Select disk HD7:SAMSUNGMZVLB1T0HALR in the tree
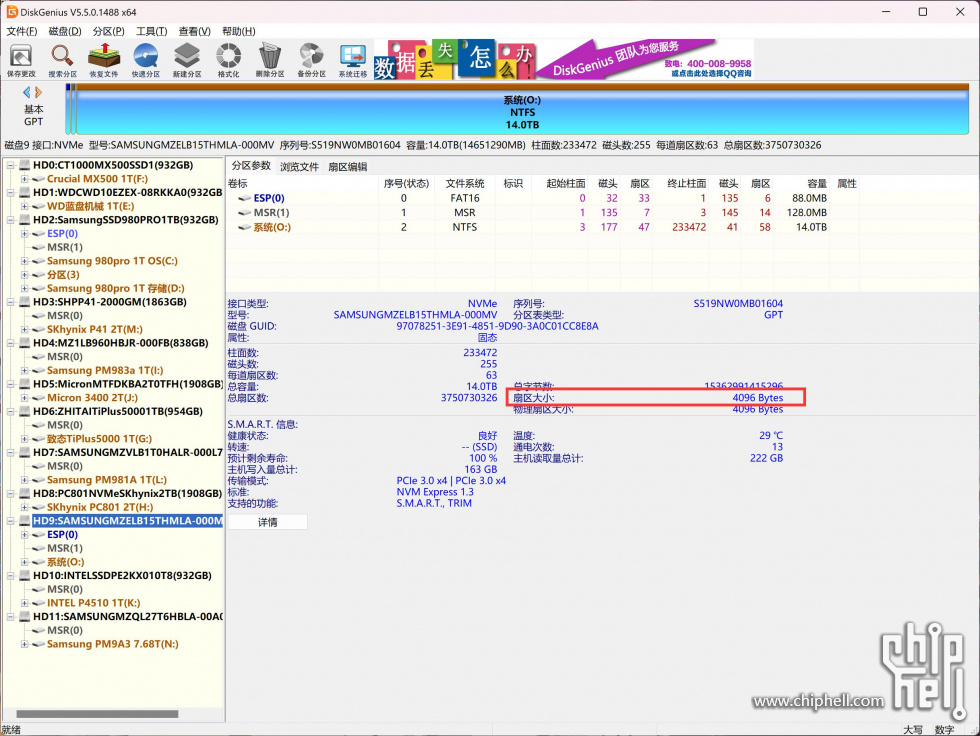Image resolution: width=980 pixels, height=736 pixels. pos(128,452)
